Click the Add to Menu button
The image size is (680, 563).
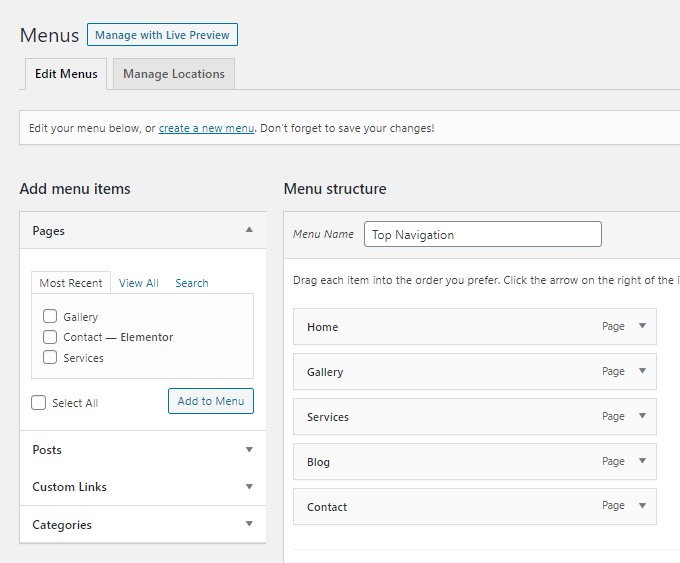click(210, 401)
